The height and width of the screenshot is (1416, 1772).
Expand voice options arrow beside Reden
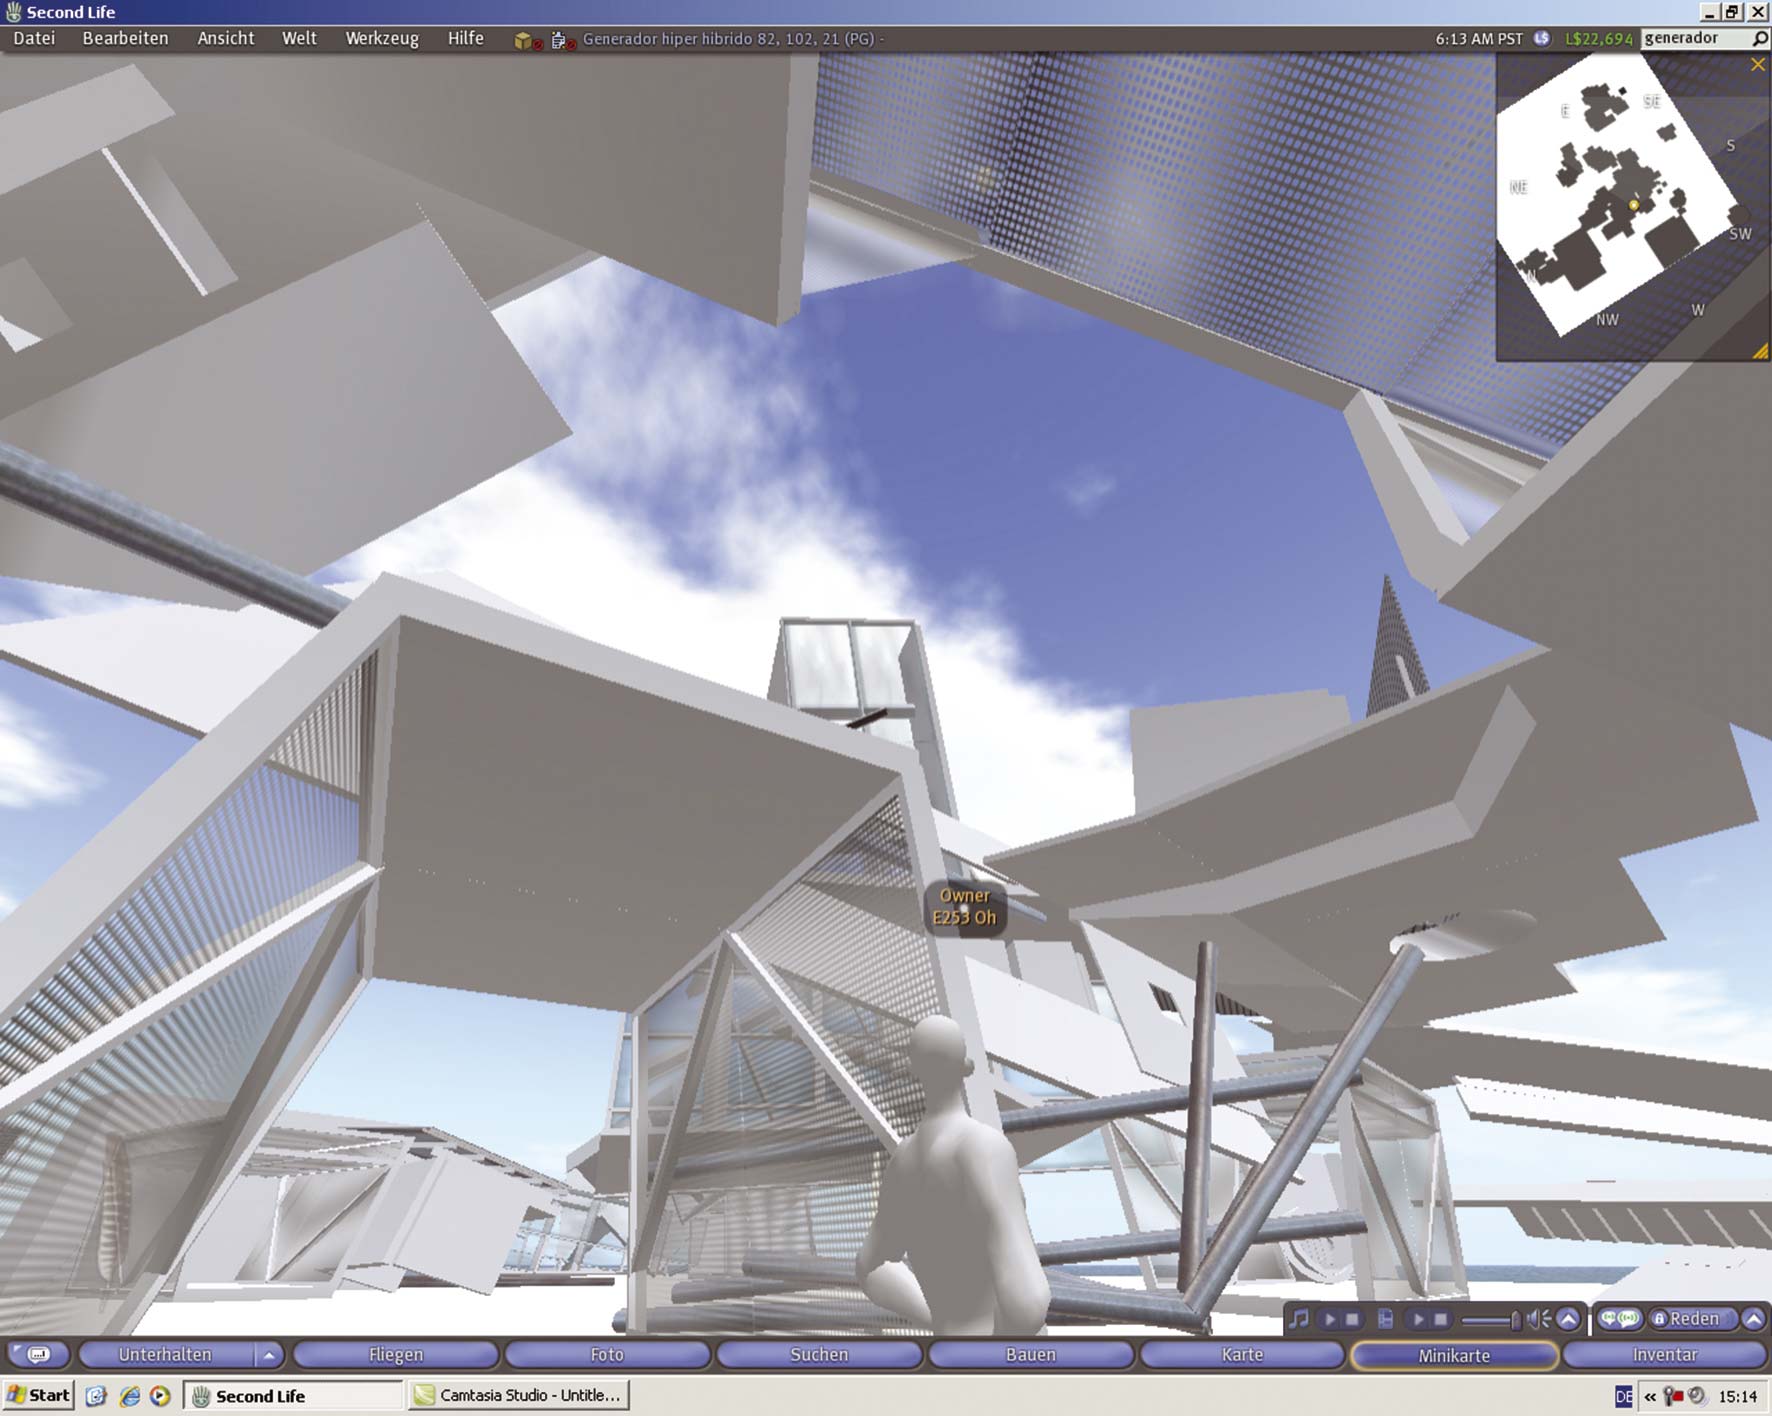1753,1319
